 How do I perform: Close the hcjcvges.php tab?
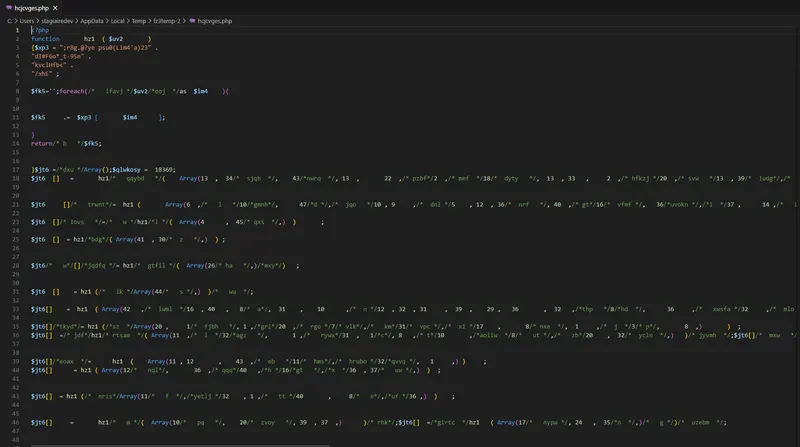point(55,8)
